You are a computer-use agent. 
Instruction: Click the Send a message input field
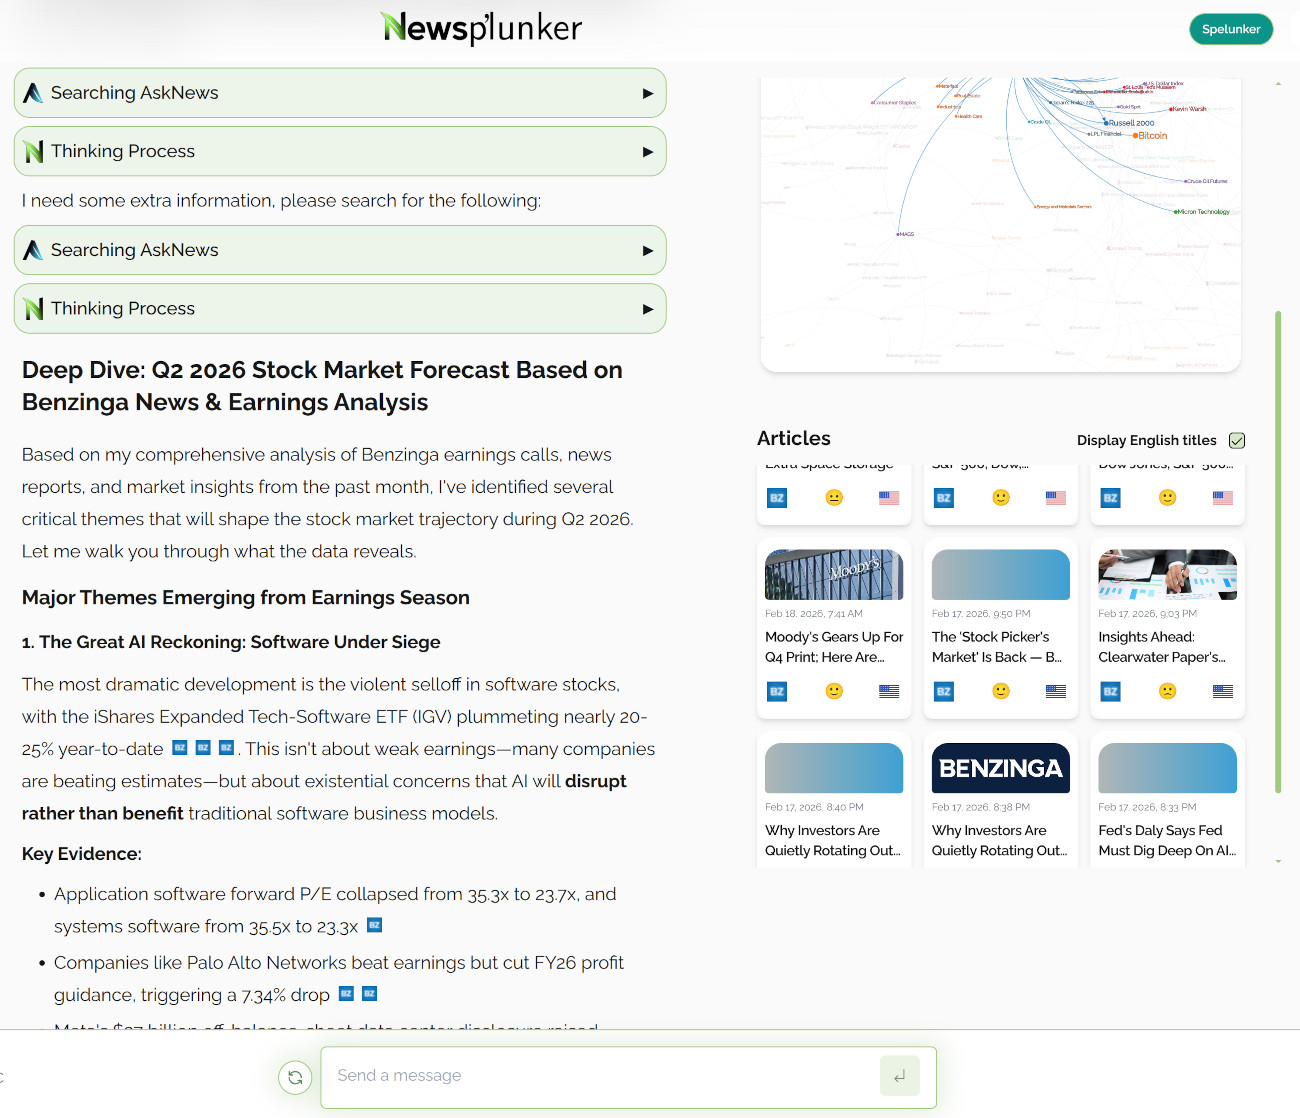(x=600, y=1076)
